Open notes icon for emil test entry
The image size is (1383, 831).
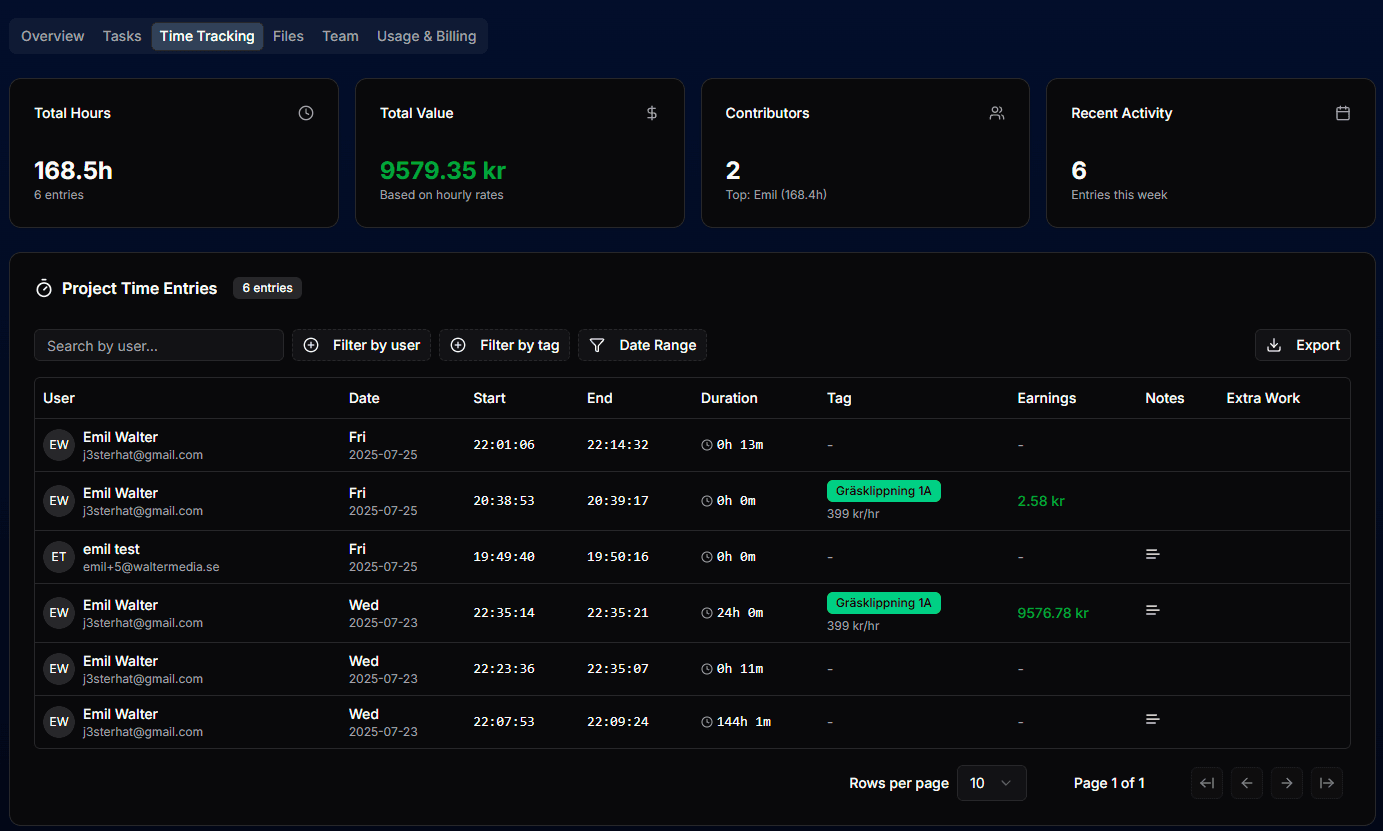(x=1153, y=554)
